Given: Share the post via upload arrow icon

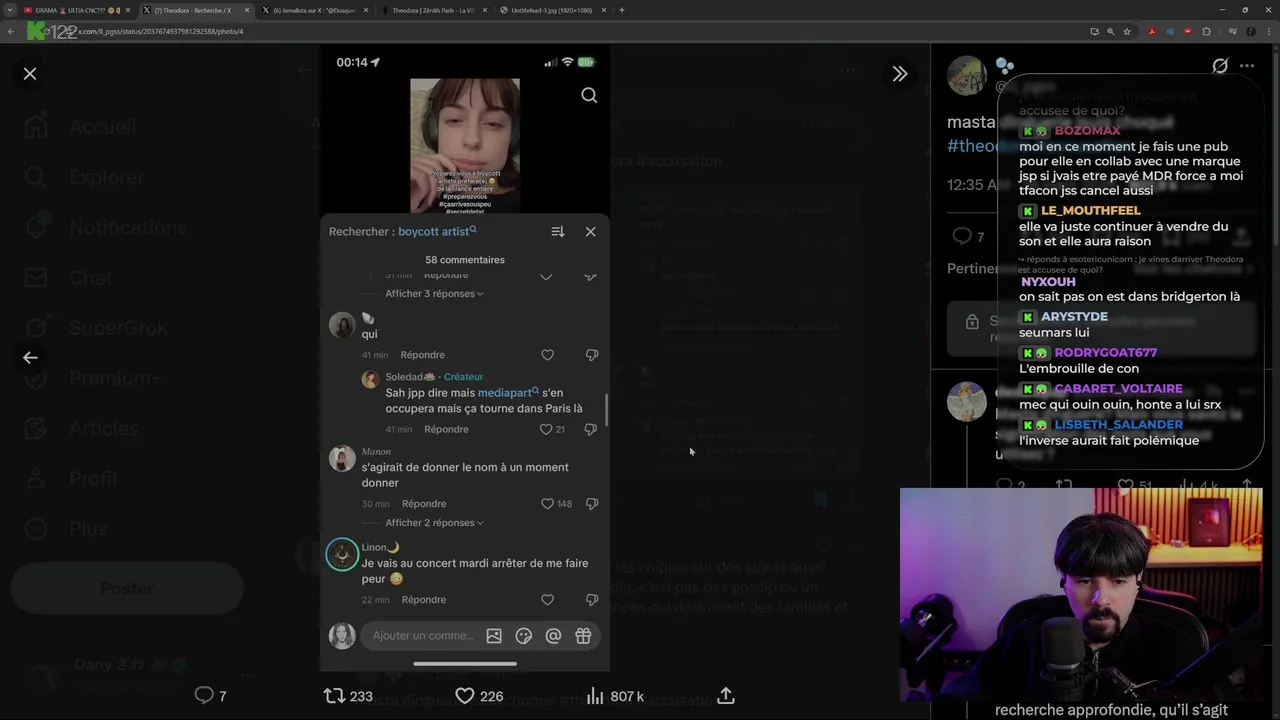Looking at the screenshot, I should point(726,695).
